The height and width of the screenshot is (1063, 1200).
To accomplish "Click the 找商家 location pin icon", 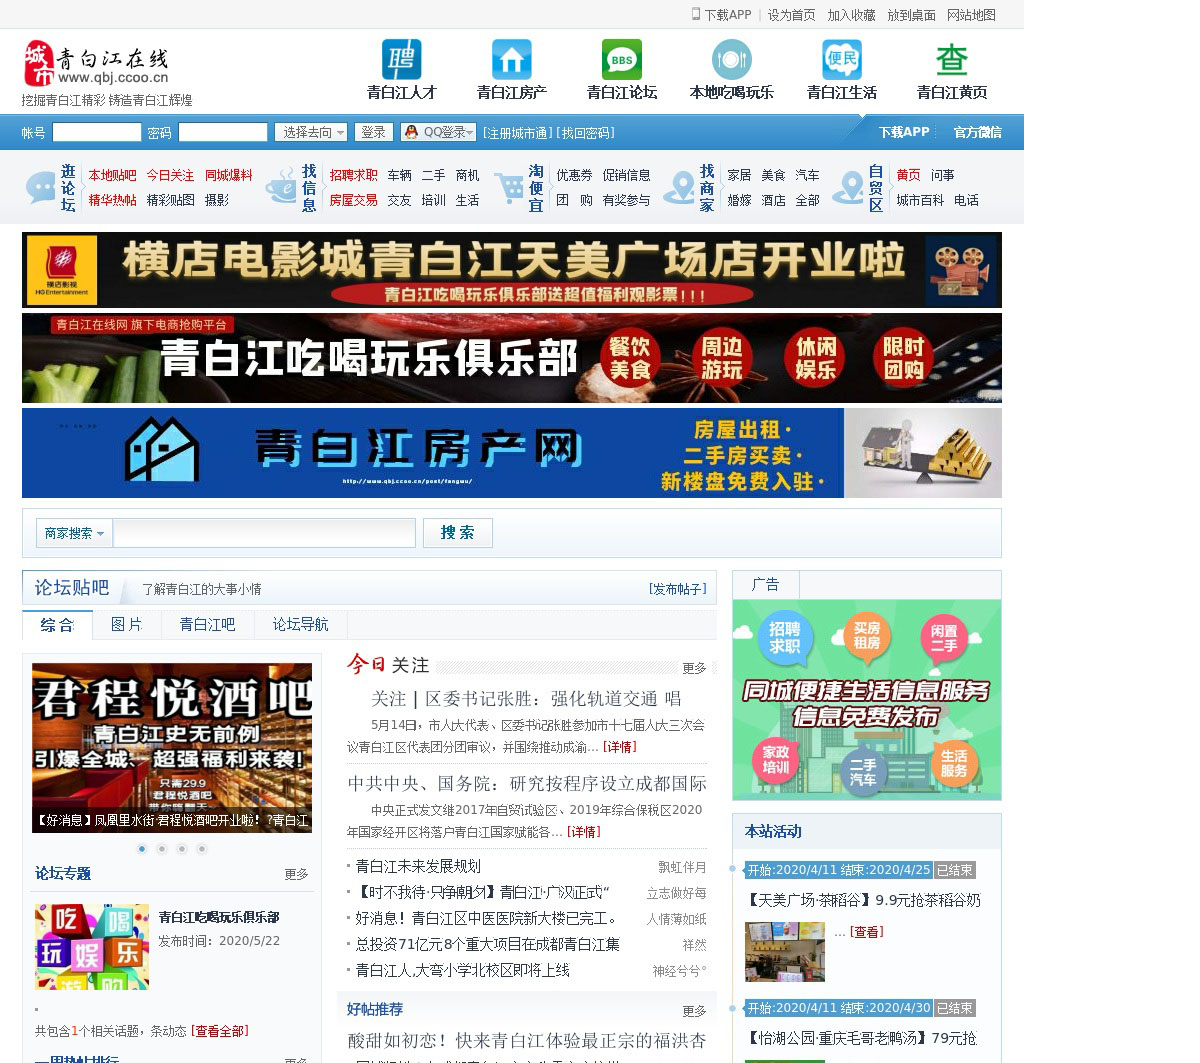I will click(680, 187).
